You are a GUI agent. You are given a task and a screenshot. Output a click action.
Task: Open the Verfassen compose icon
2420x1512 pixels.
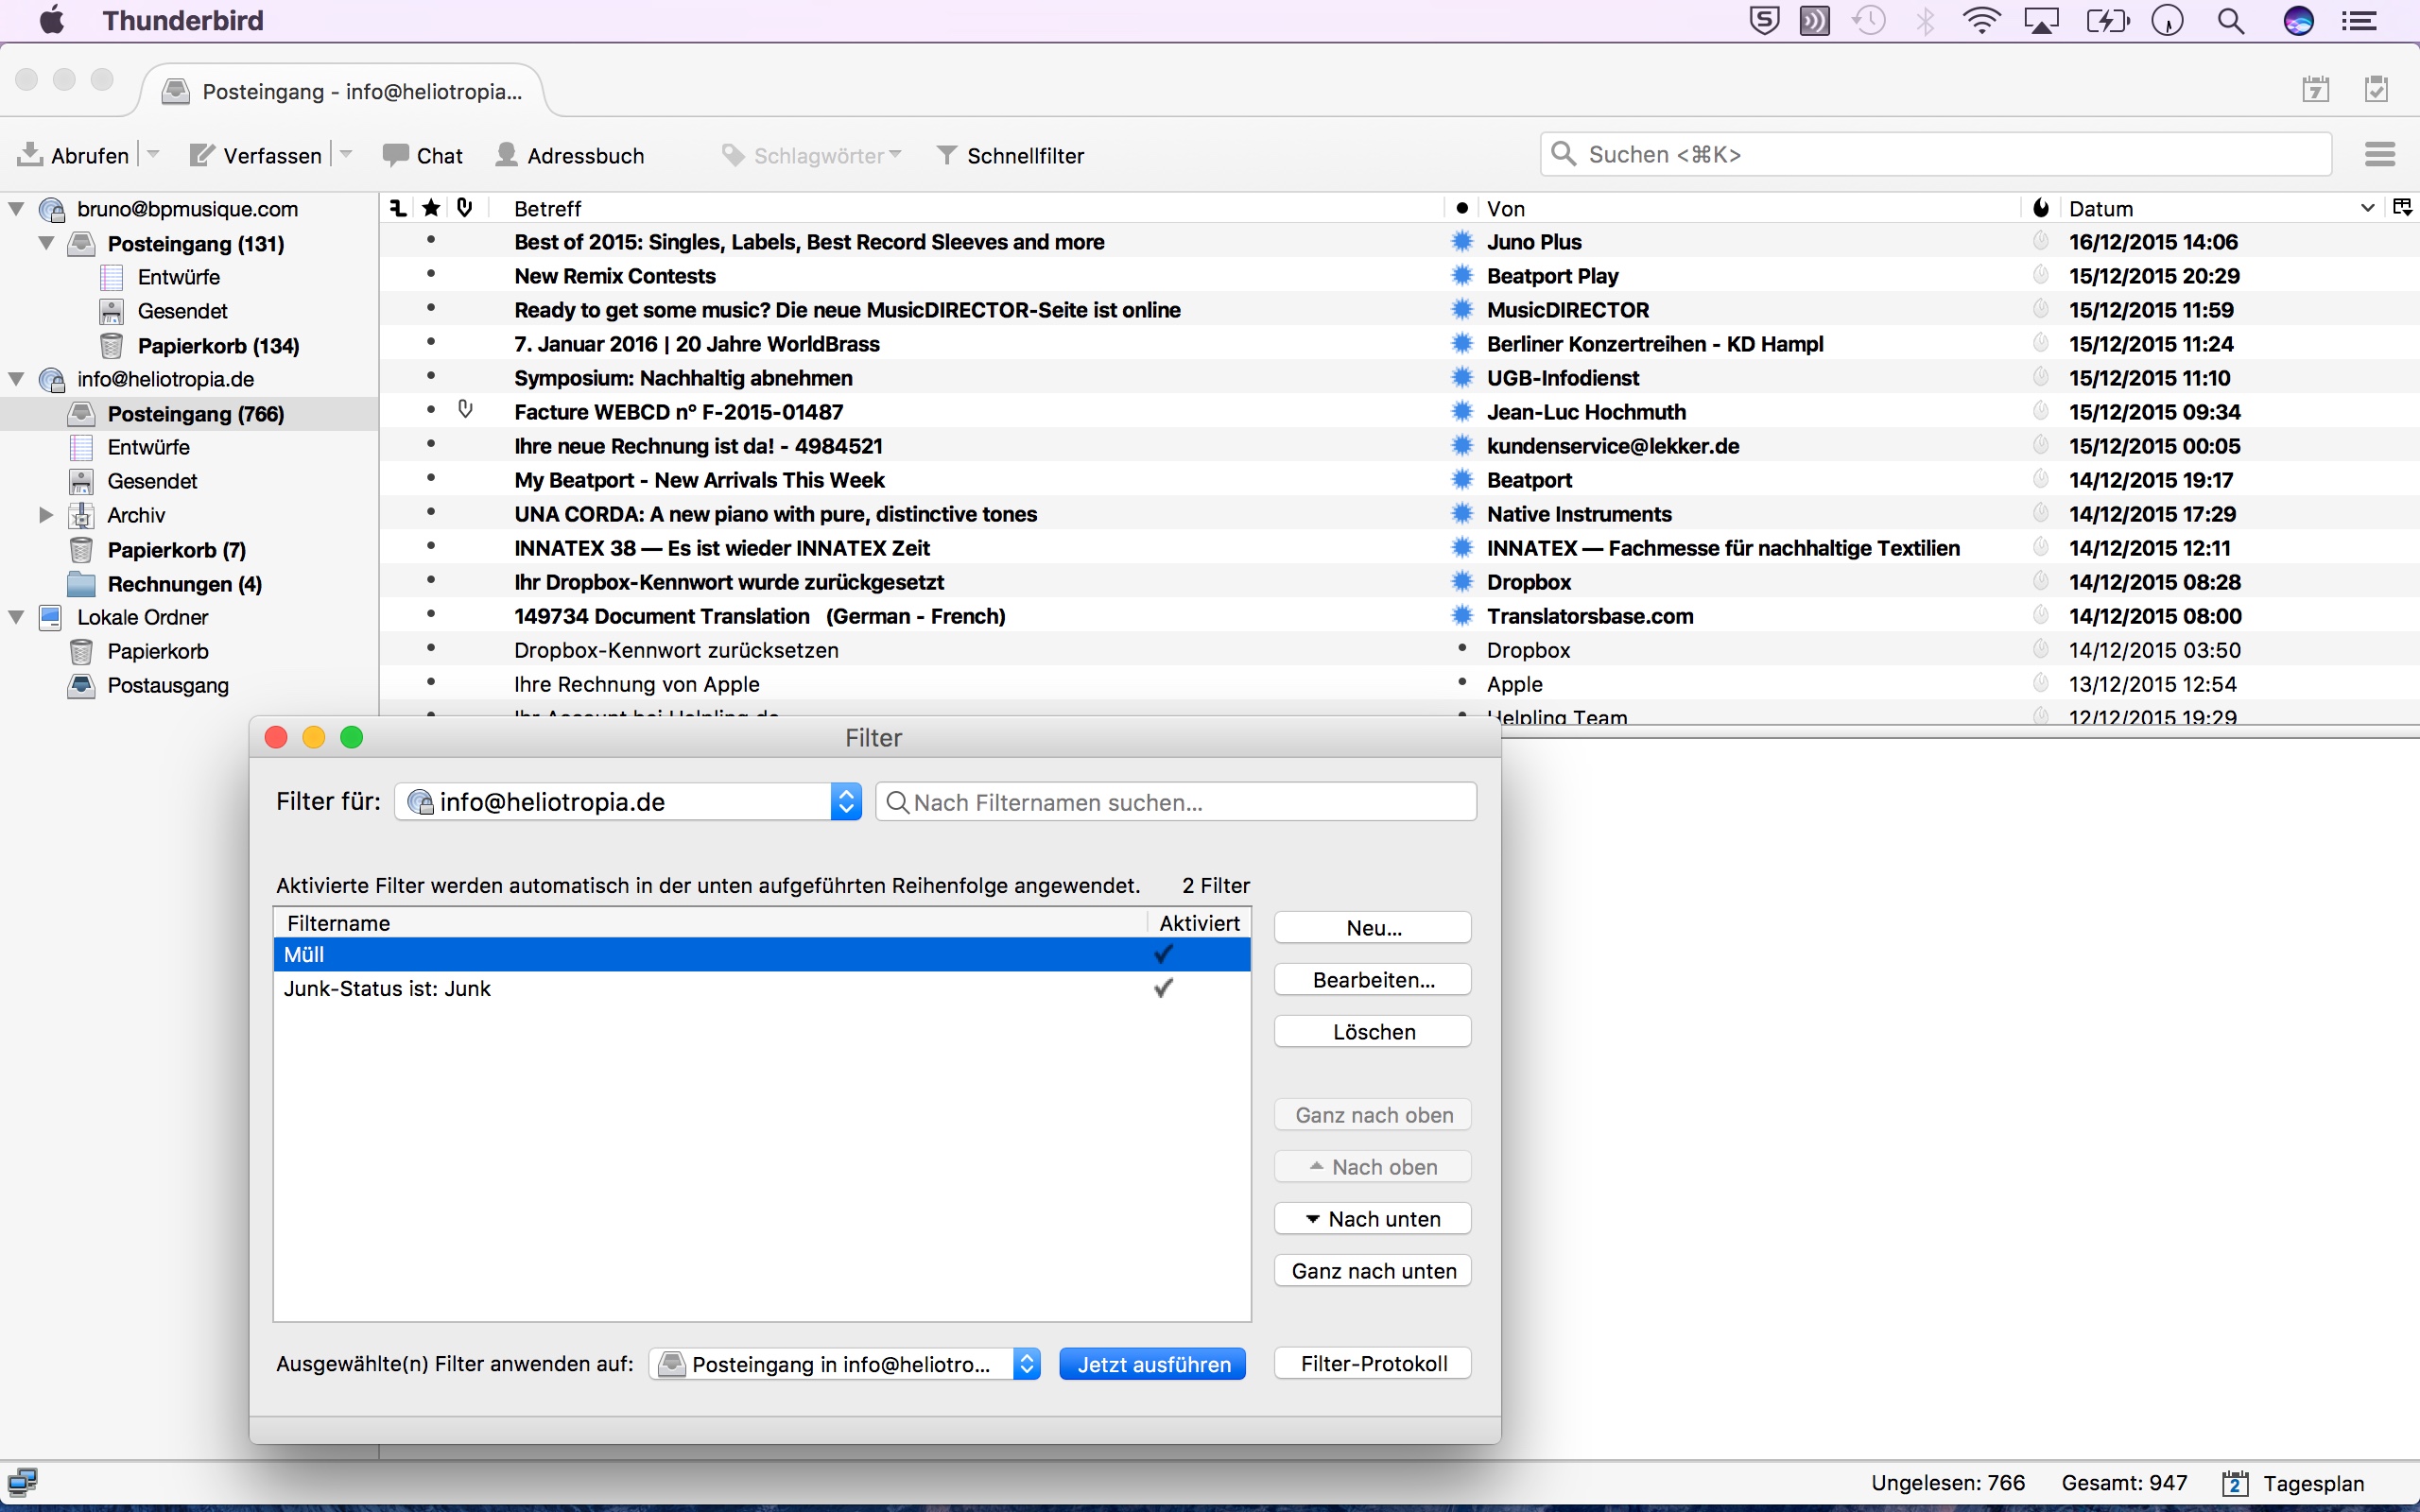coord(202,155)
